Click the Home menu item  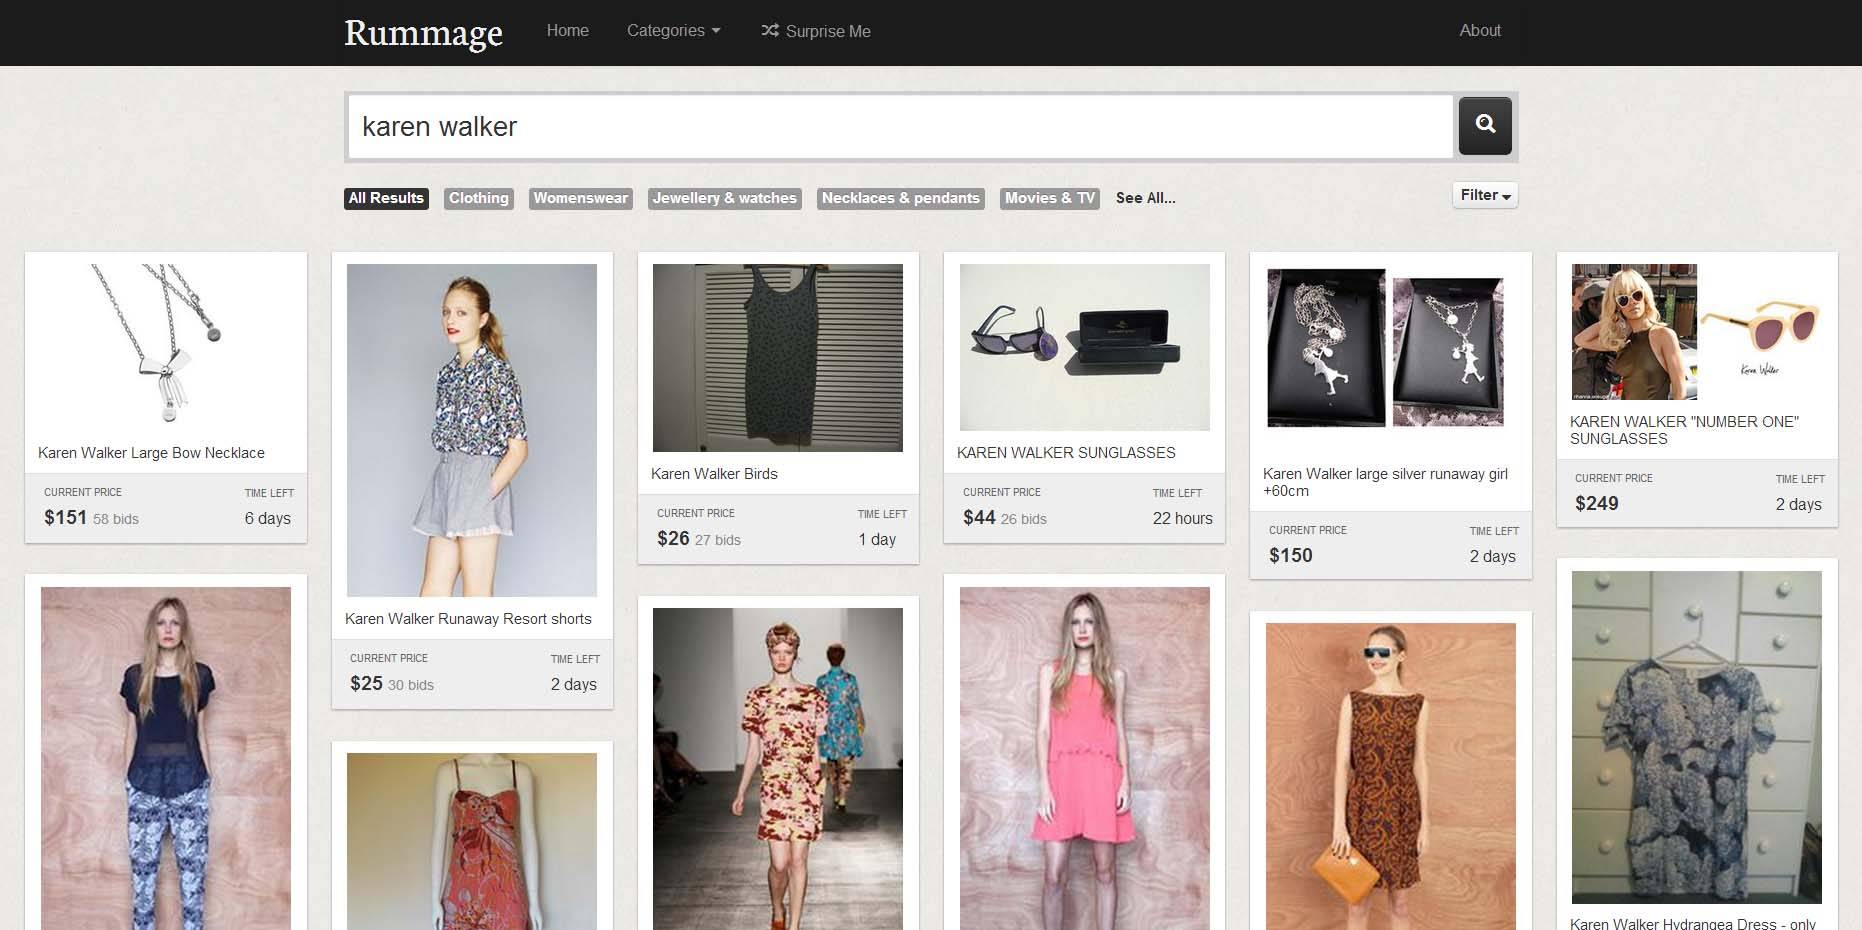pos(567,30)
